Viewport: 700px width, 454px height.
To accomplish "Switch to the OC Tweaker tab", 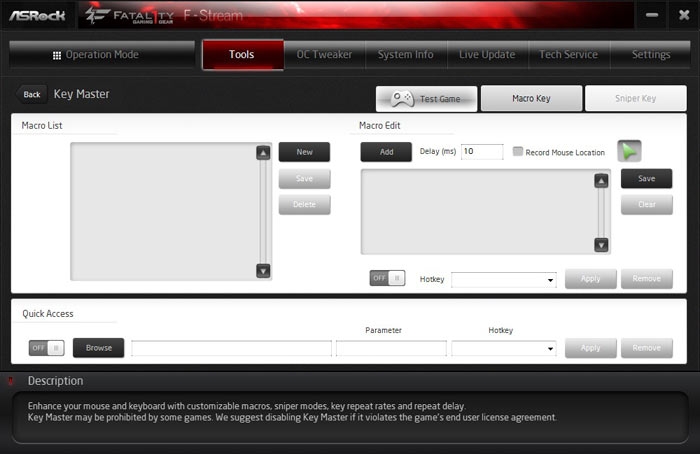I will click(x=325, y=54).
